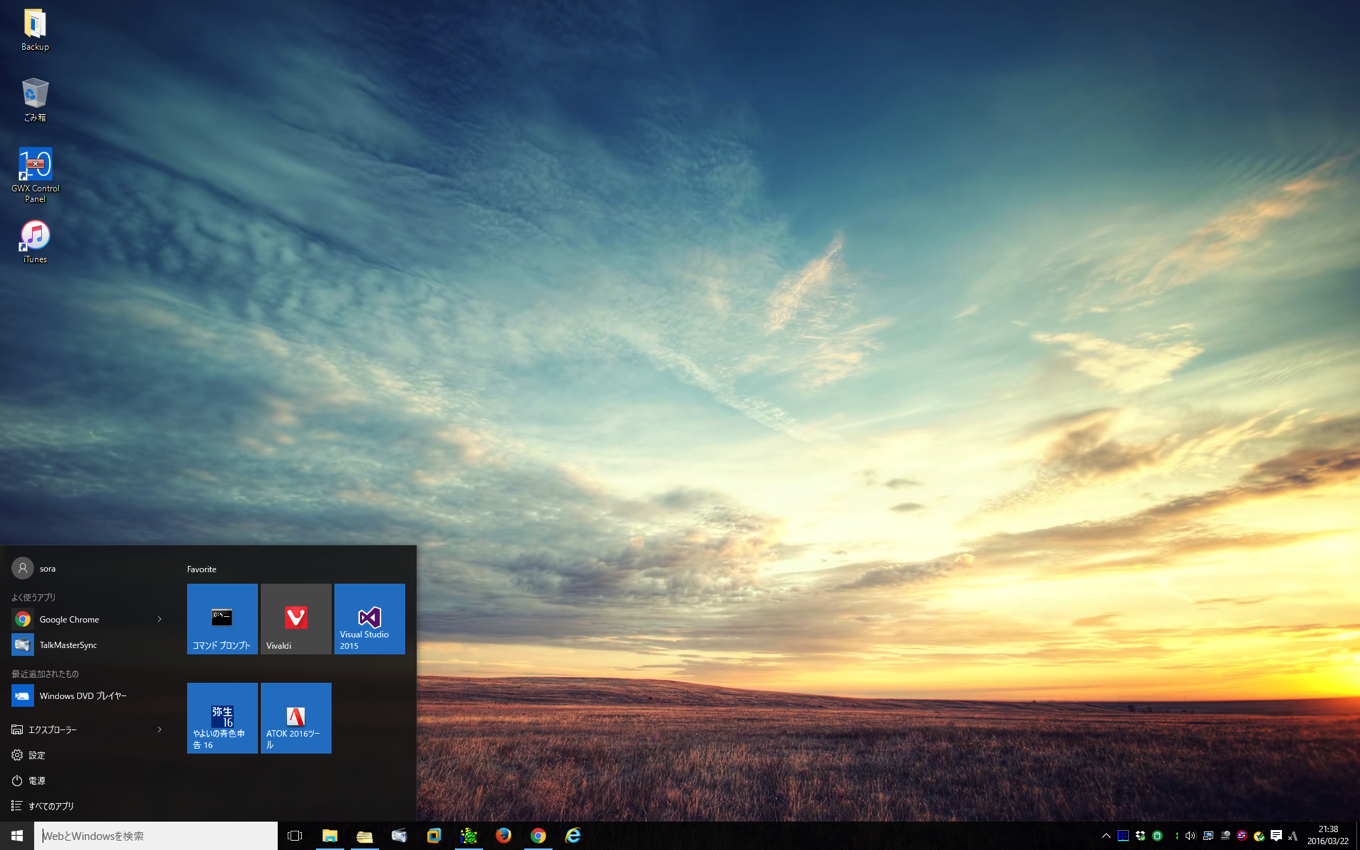The height and width of the screenshot is (850, 1360).
Task: Open the Task View button
Action: (294, 836)
